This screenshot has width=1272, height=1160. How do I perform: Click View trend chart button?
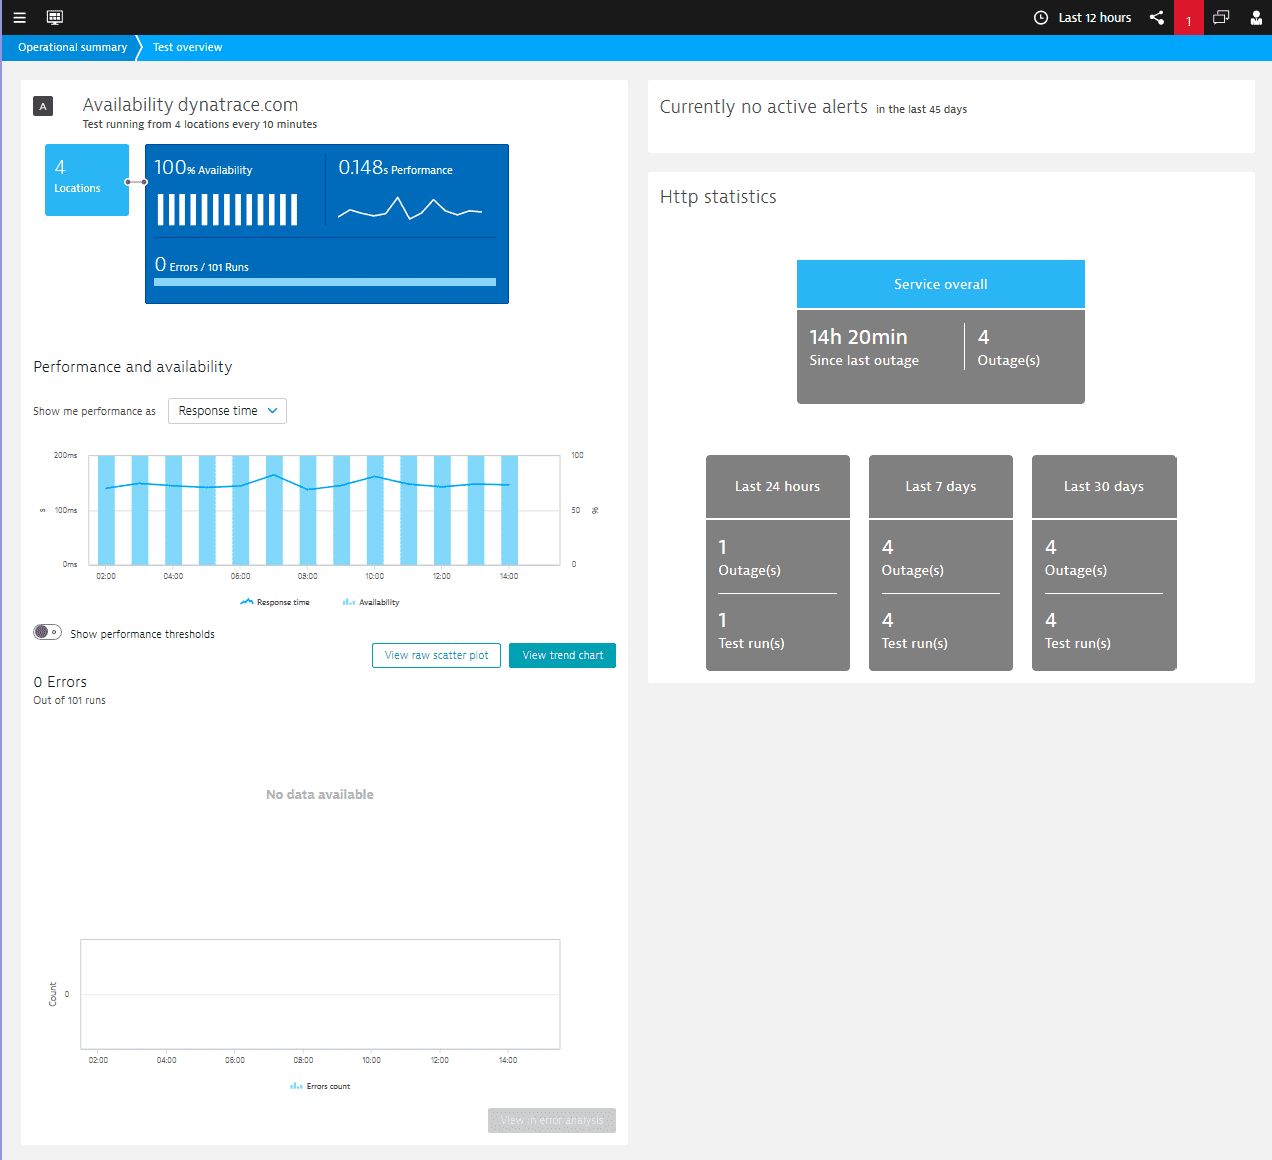(x=562, y=655)
